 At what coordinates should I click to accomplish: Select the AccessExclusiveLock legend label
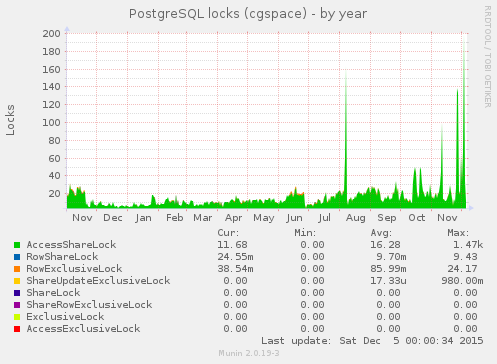click(83, 329)
